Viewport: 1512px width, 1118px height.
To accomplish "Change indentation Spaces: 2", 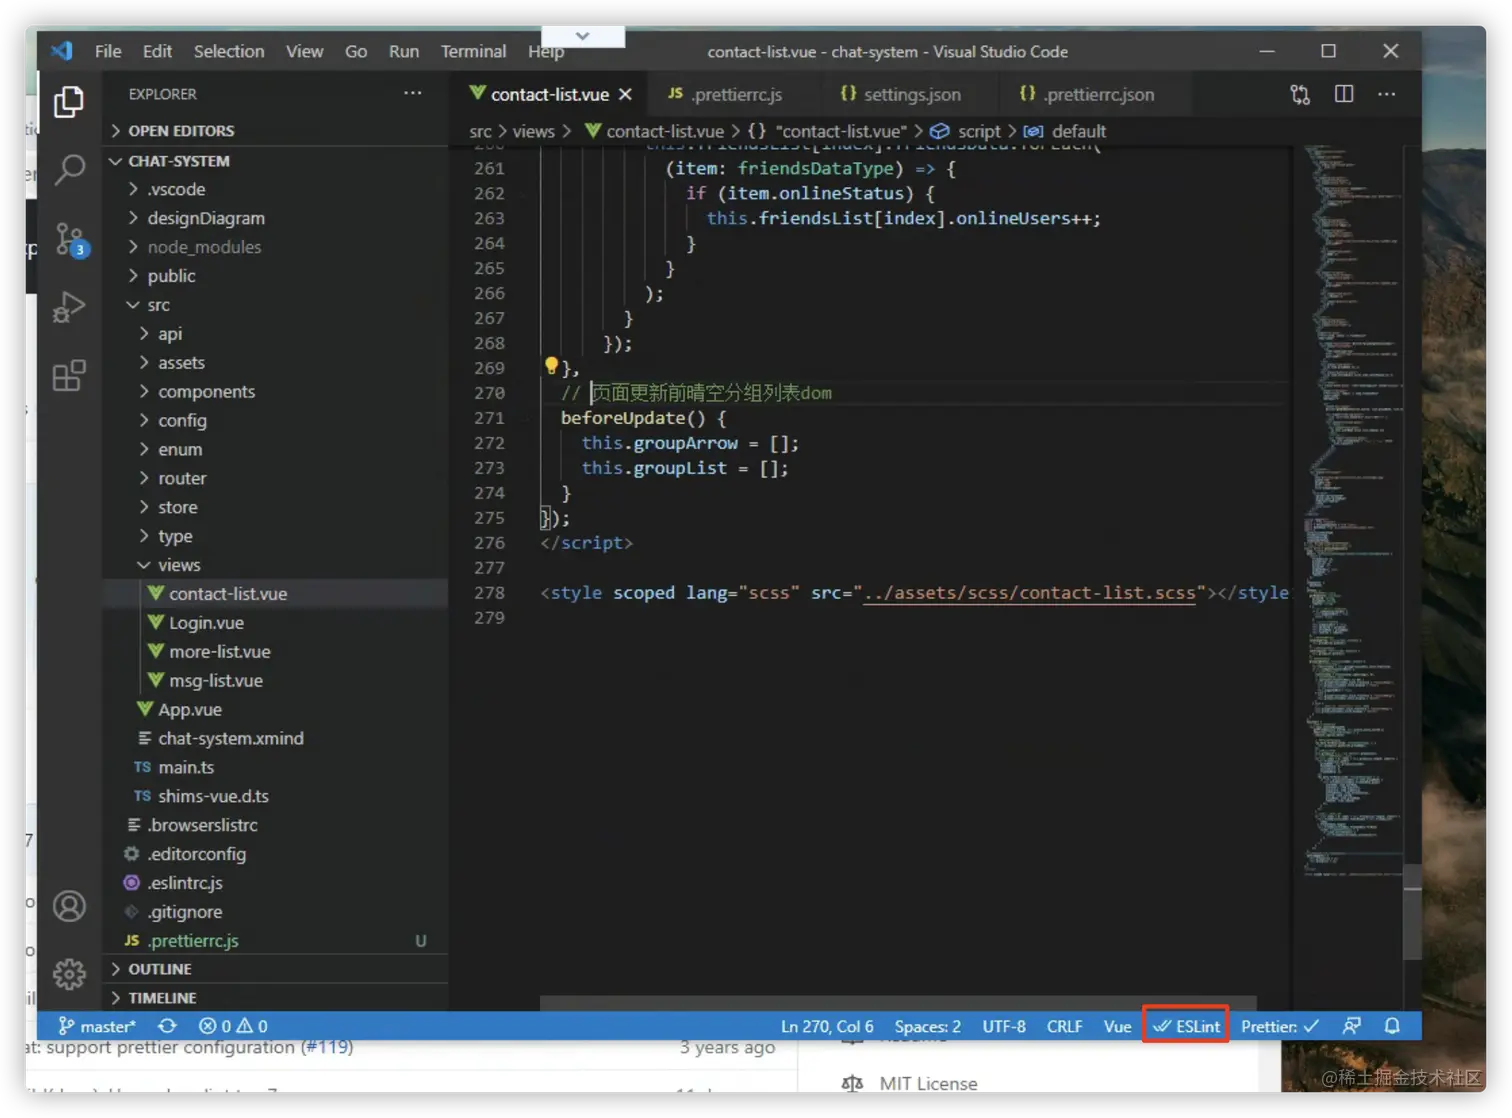I will [x=928, y=1026].
